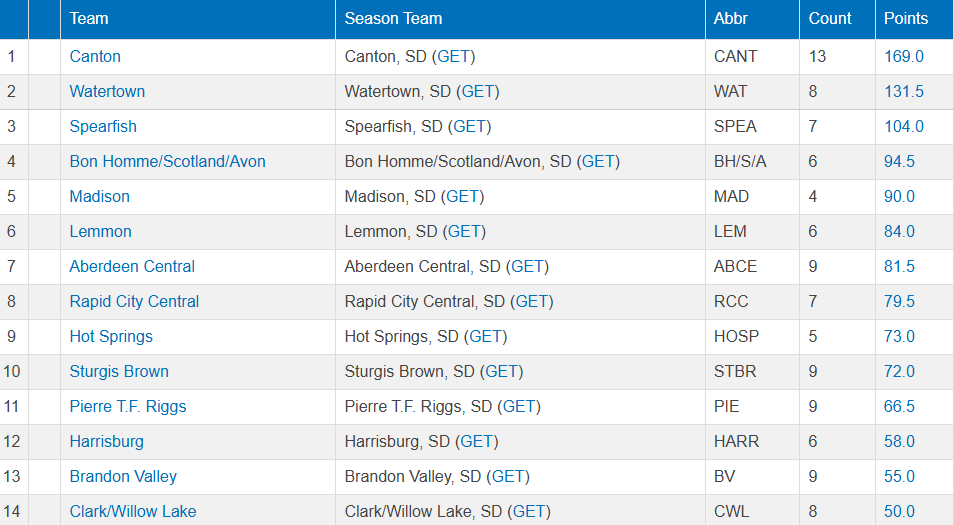Click the Count column header

tap(830, 19)
